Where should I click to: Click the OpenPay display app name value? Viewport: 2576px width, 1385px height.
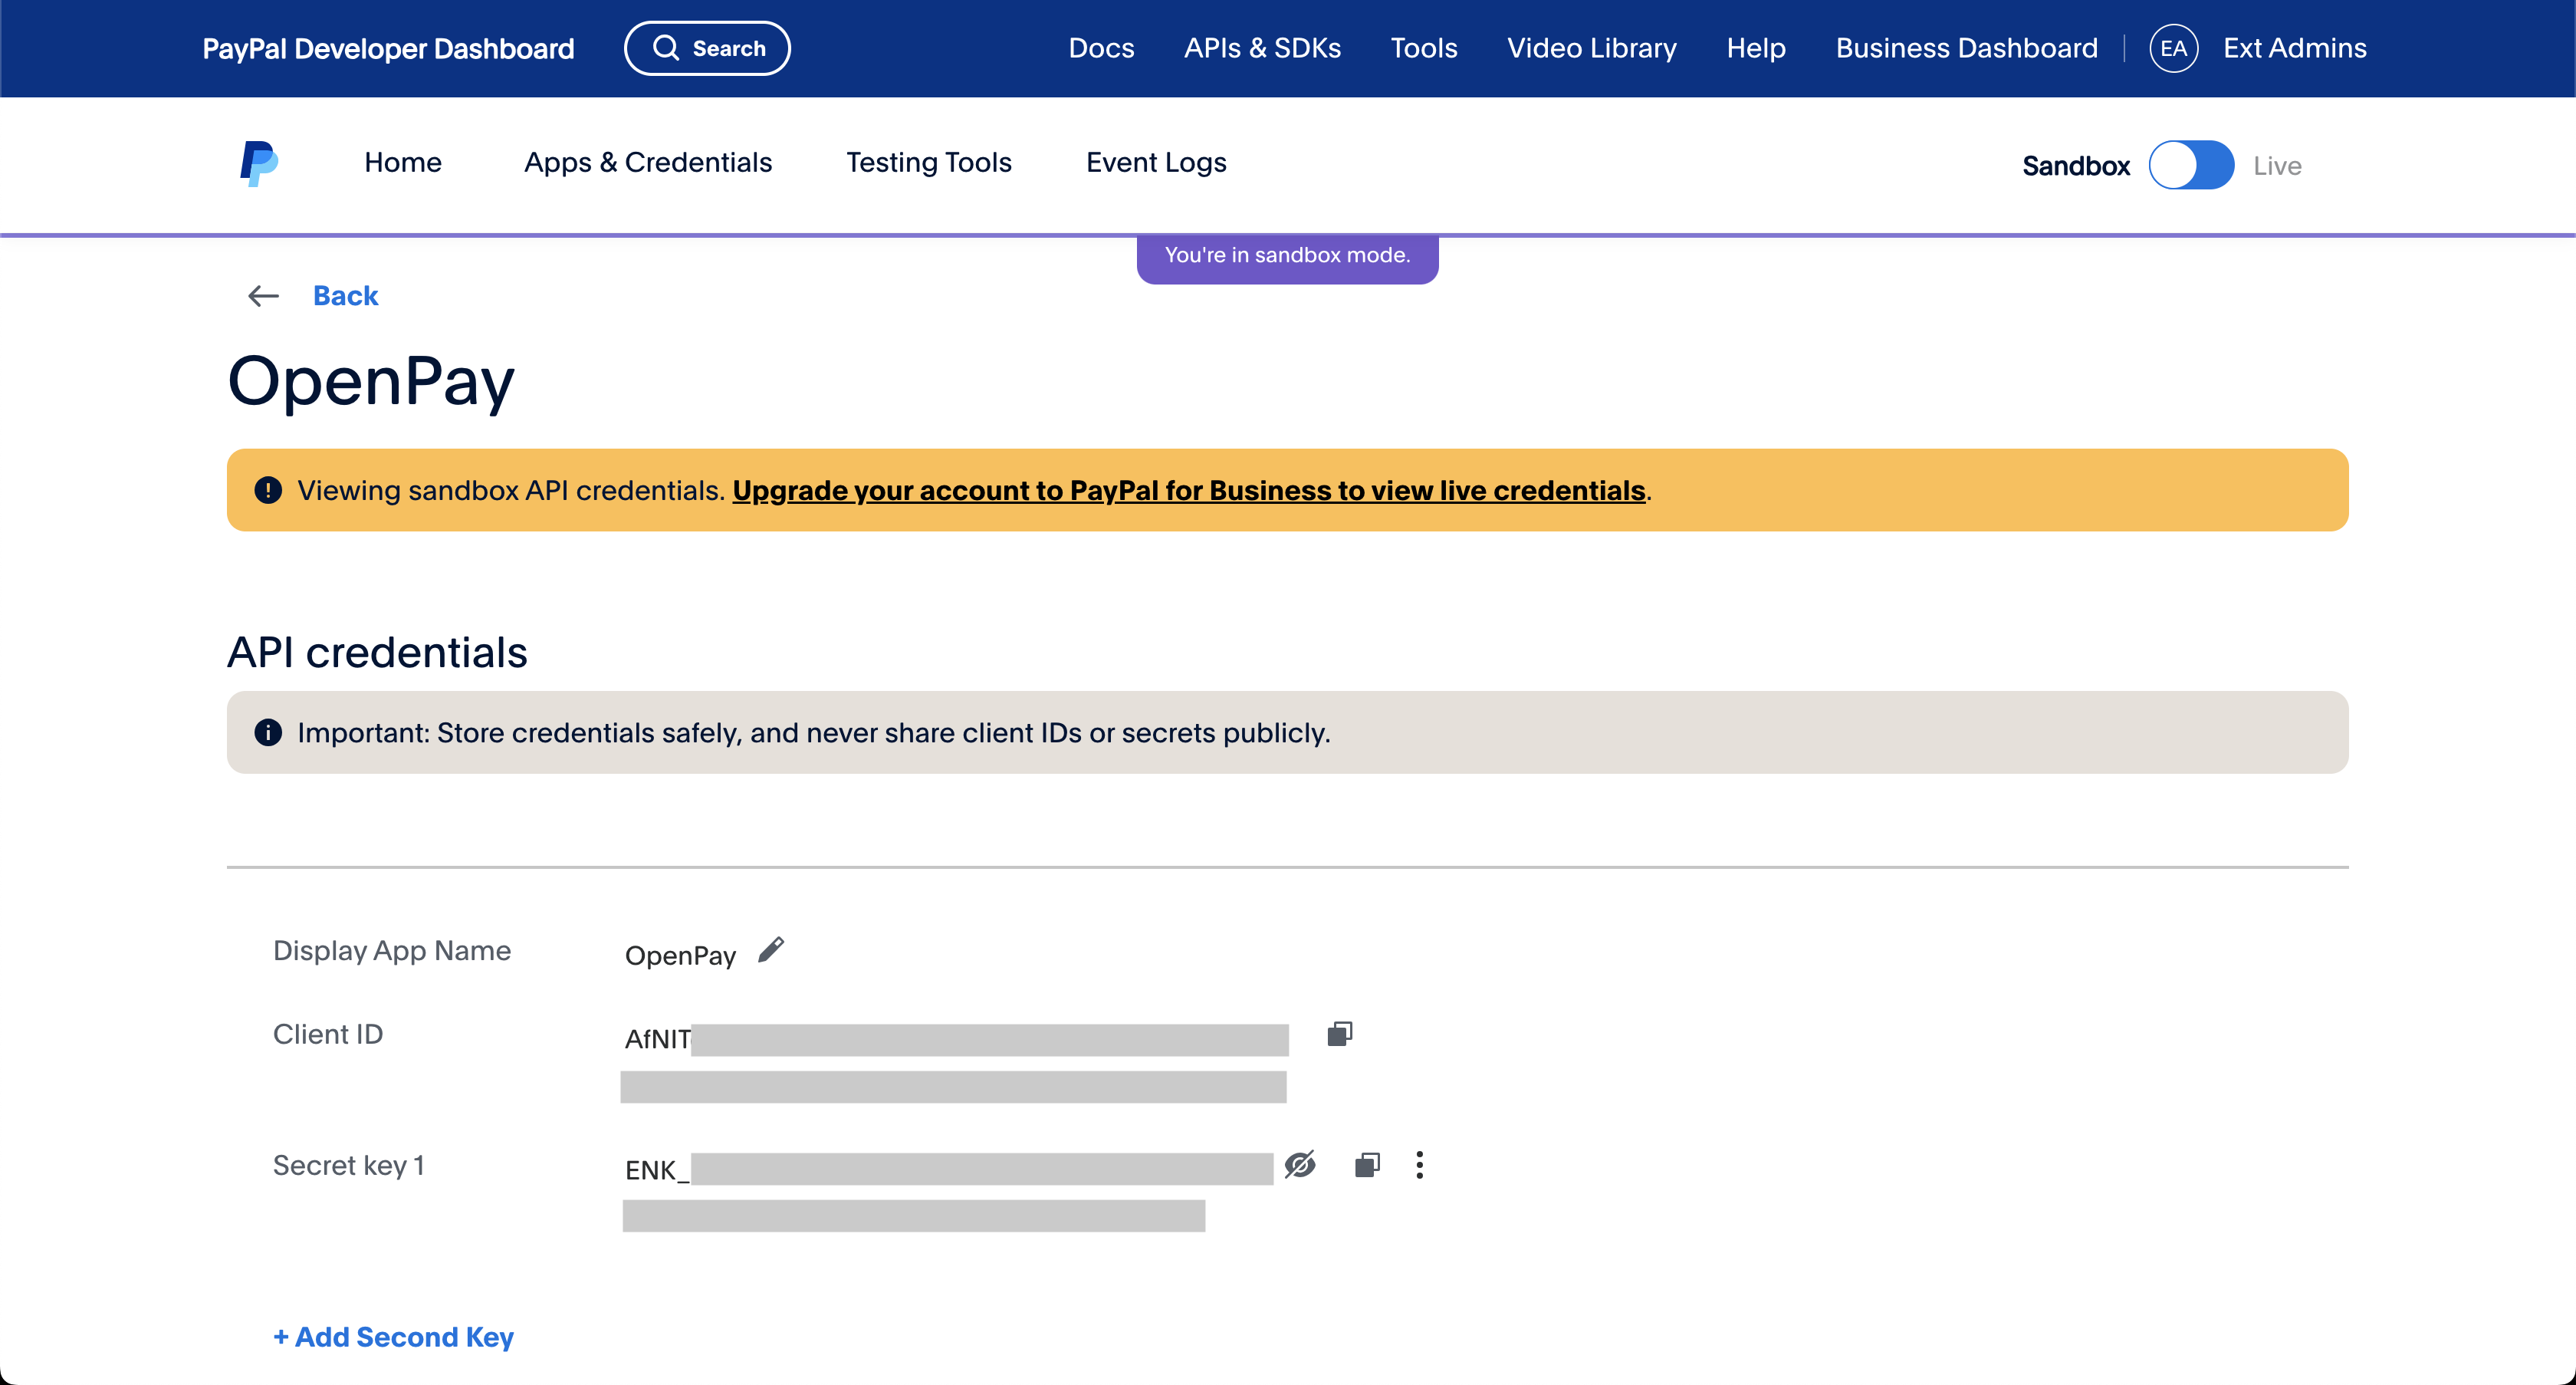point(680,956)
